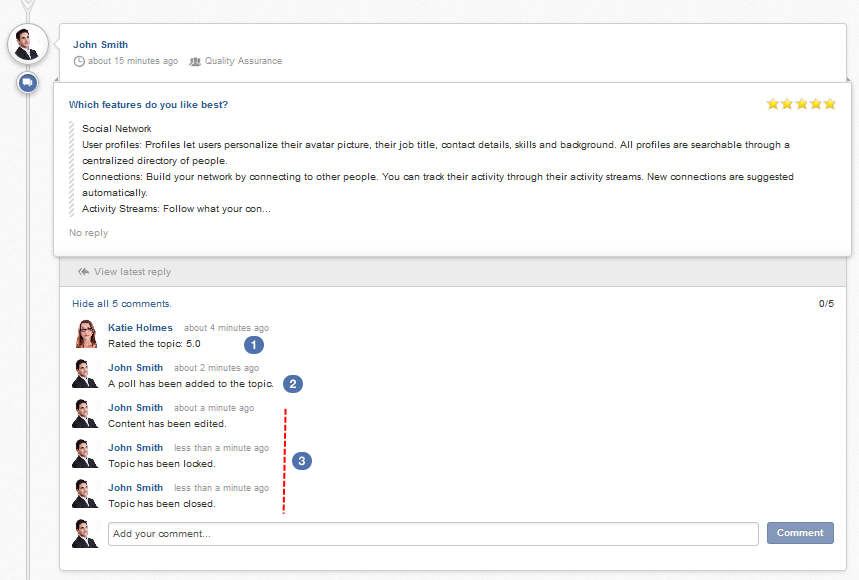The image size is (859, 580).
Task: Open Katie Holmes's profile link
Action: click(140, 328)
